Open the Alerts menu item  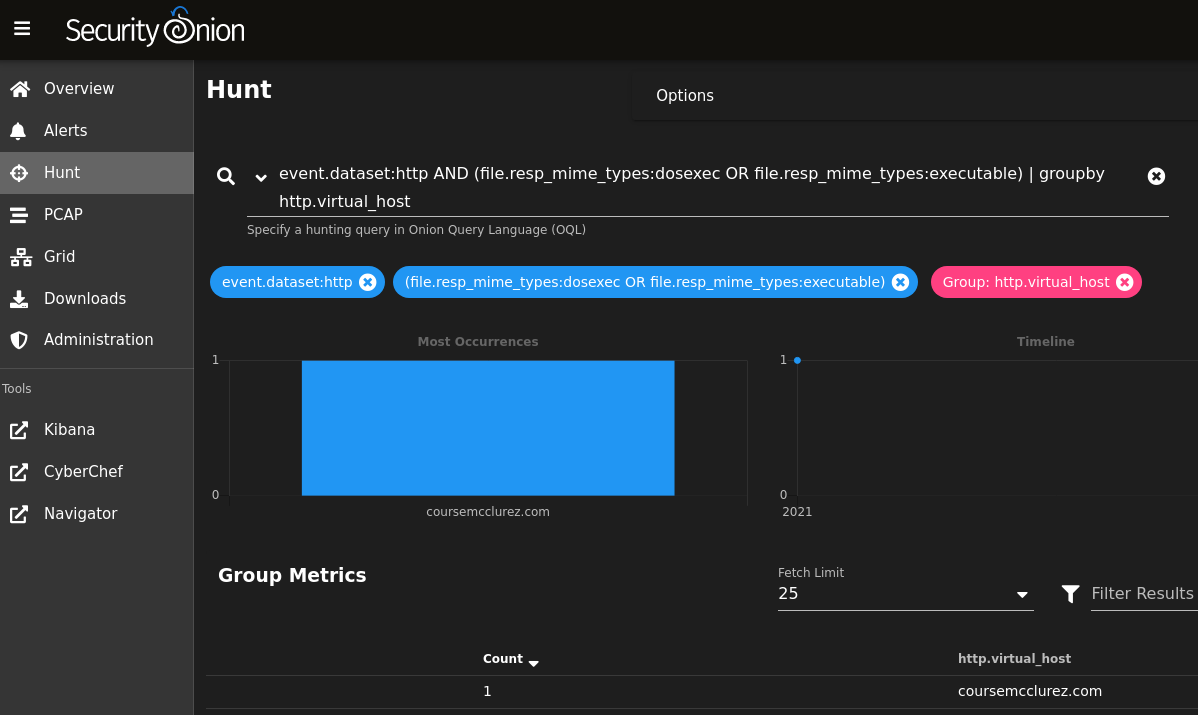[96, 131]
